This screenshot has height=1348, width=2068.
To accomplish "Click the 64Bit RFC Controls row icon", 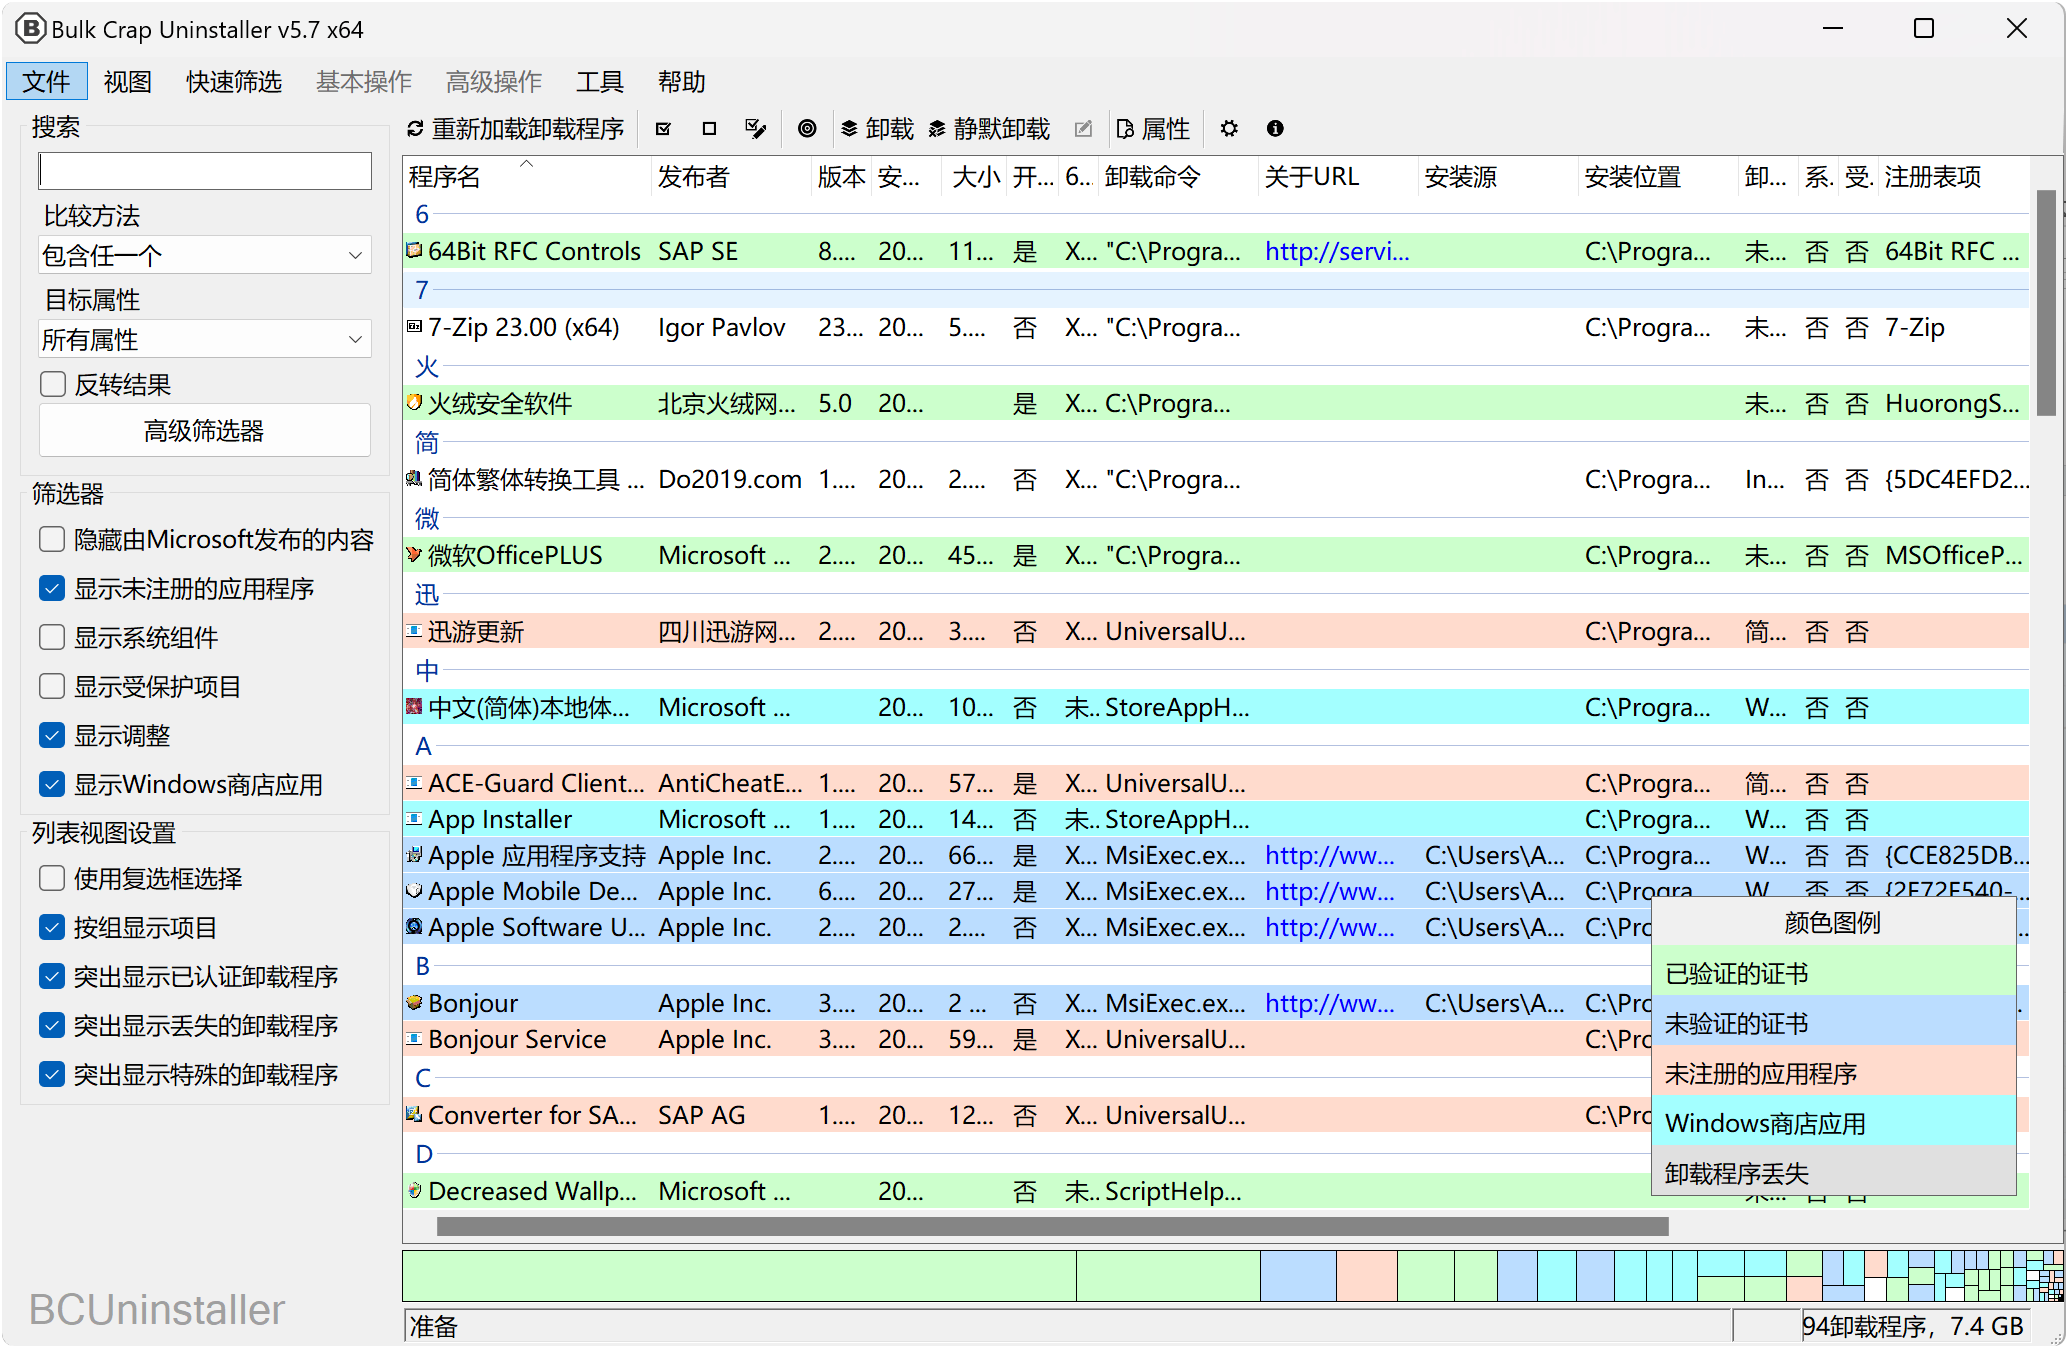I will 414,251.
